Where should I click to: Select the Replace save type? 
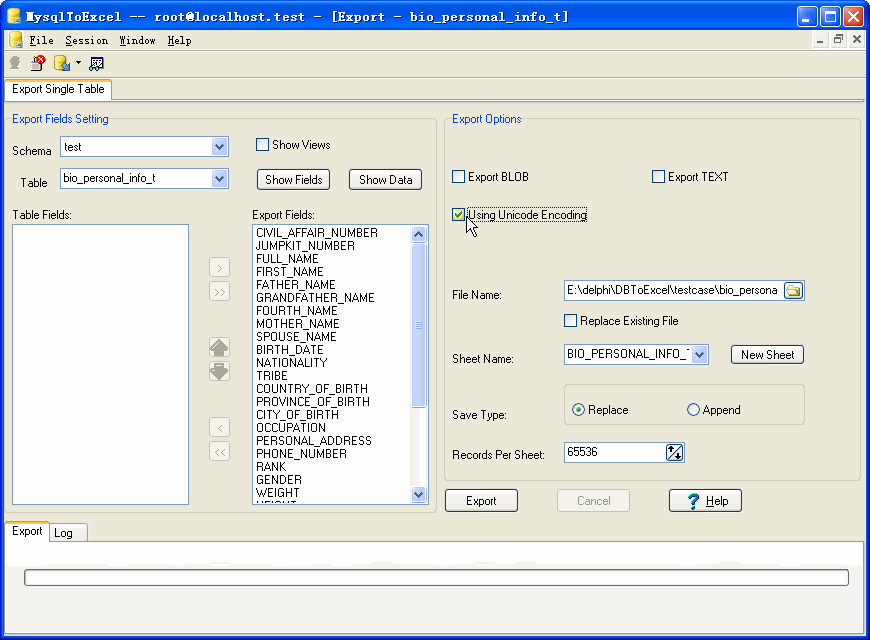(578, 410)
